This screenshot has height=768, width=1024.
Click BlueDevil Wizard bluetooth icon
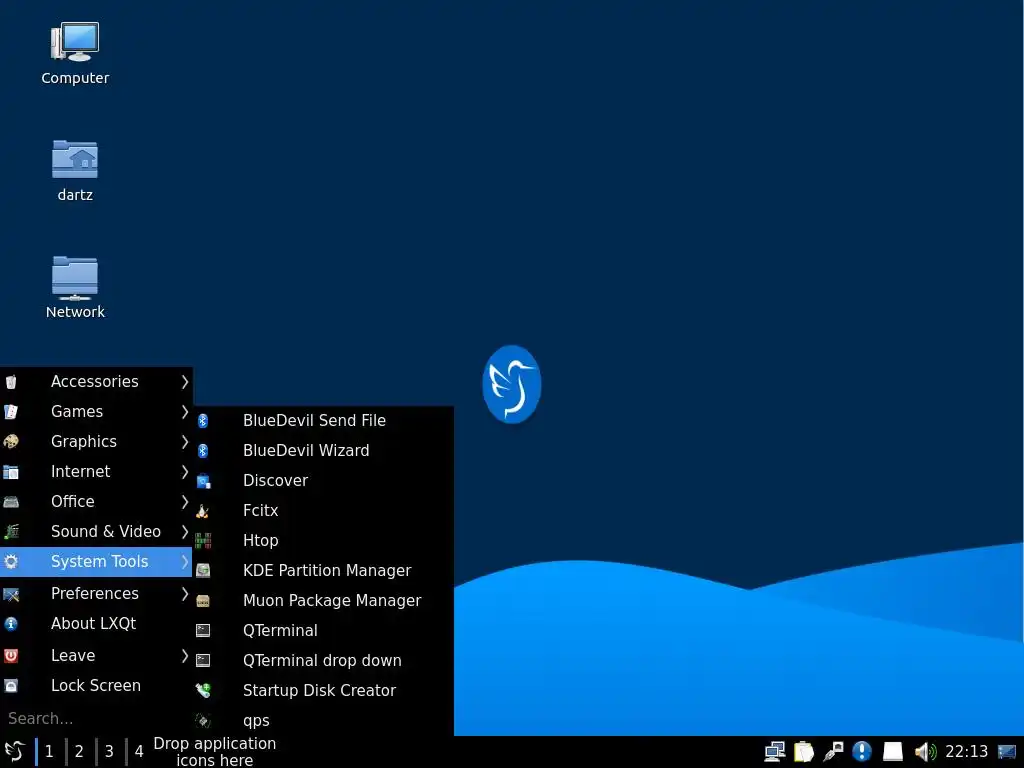203,451
